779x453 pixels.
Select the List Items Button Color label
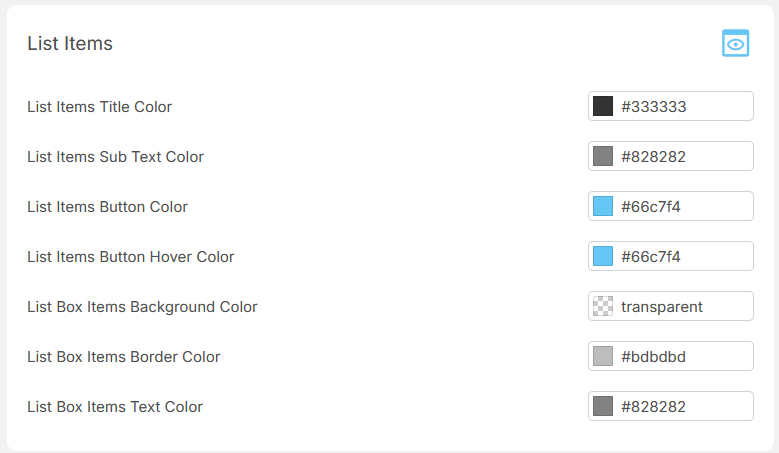click(108, 207)
